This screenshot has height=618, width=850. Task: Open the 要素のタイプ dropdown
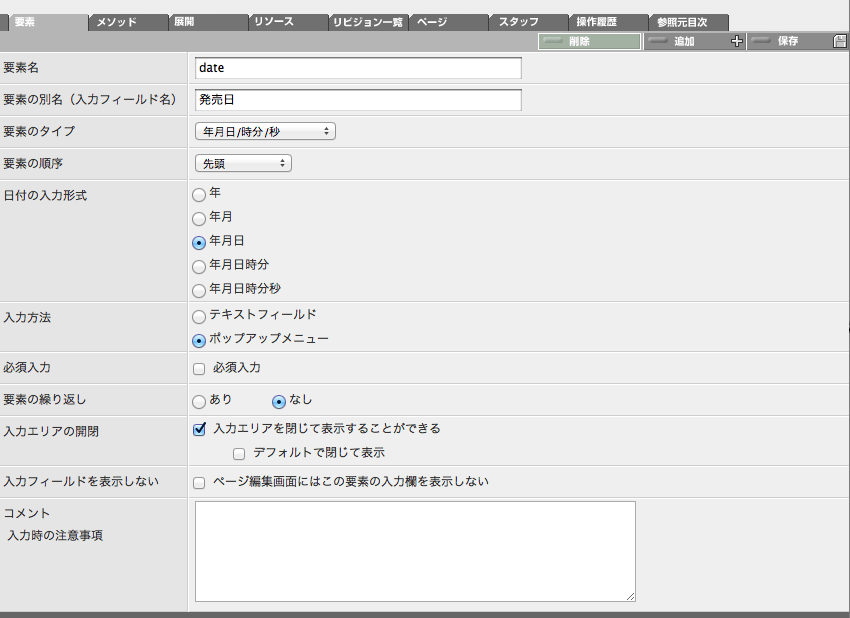click(x=265, y=131)
